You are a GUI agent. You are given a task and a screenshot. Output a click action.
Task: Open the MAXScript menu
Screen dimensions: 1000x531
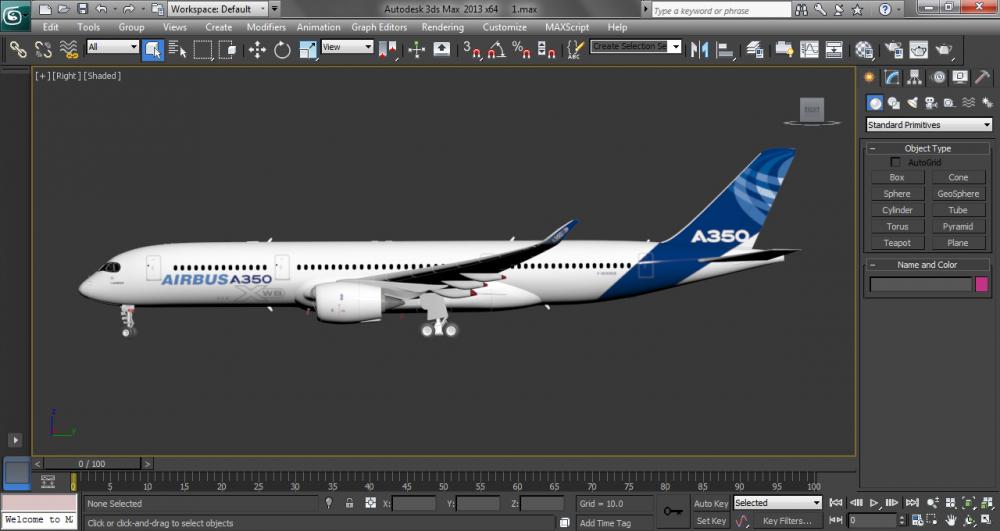[x=567, y=27]
